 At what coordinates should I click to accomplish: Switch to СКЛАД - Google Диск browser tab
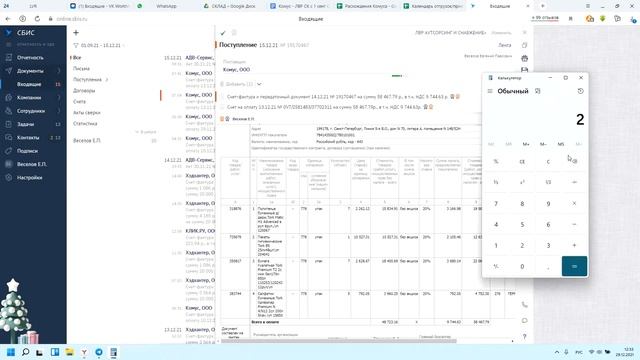click(x=233, y=6)
